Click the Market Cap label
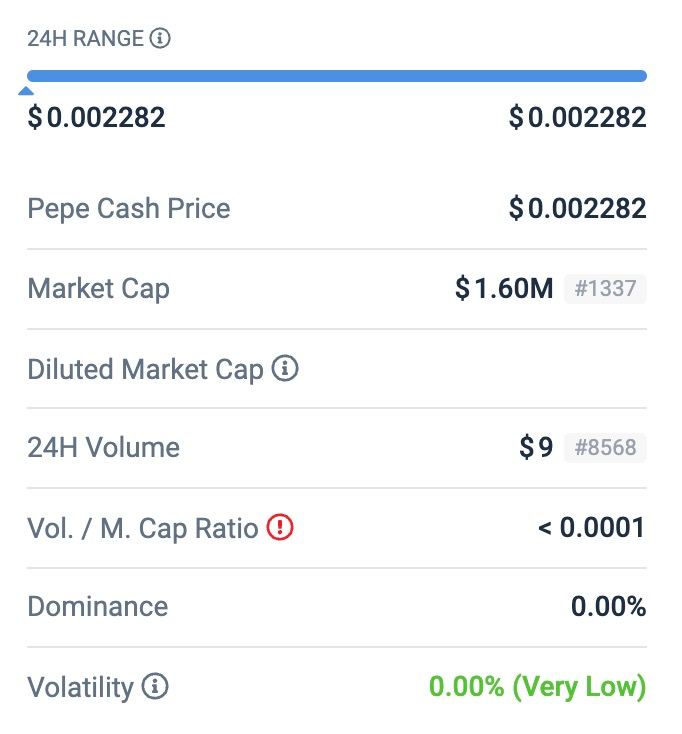 [x=98, y=289]
